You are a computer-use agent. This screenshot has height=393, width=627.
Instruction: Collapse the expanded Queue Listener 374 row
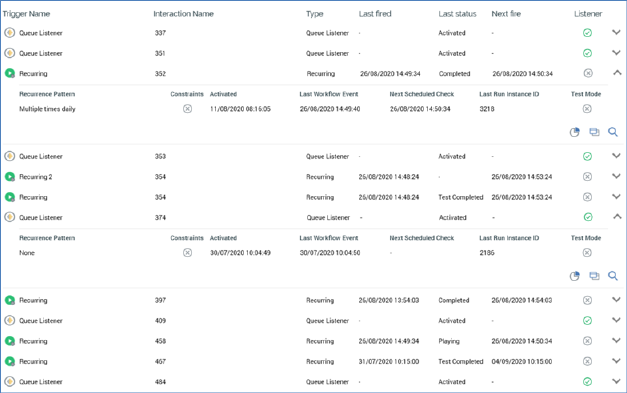pos(617,216)
